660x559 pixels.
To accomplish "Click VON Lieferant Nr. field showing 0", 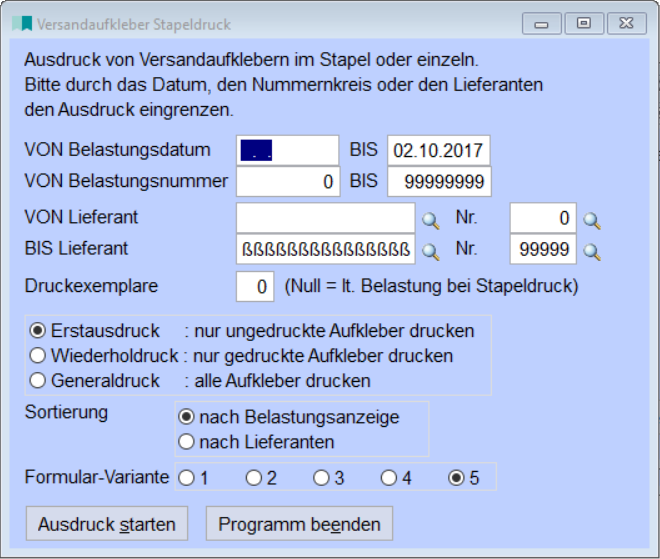I will (543, 218).
